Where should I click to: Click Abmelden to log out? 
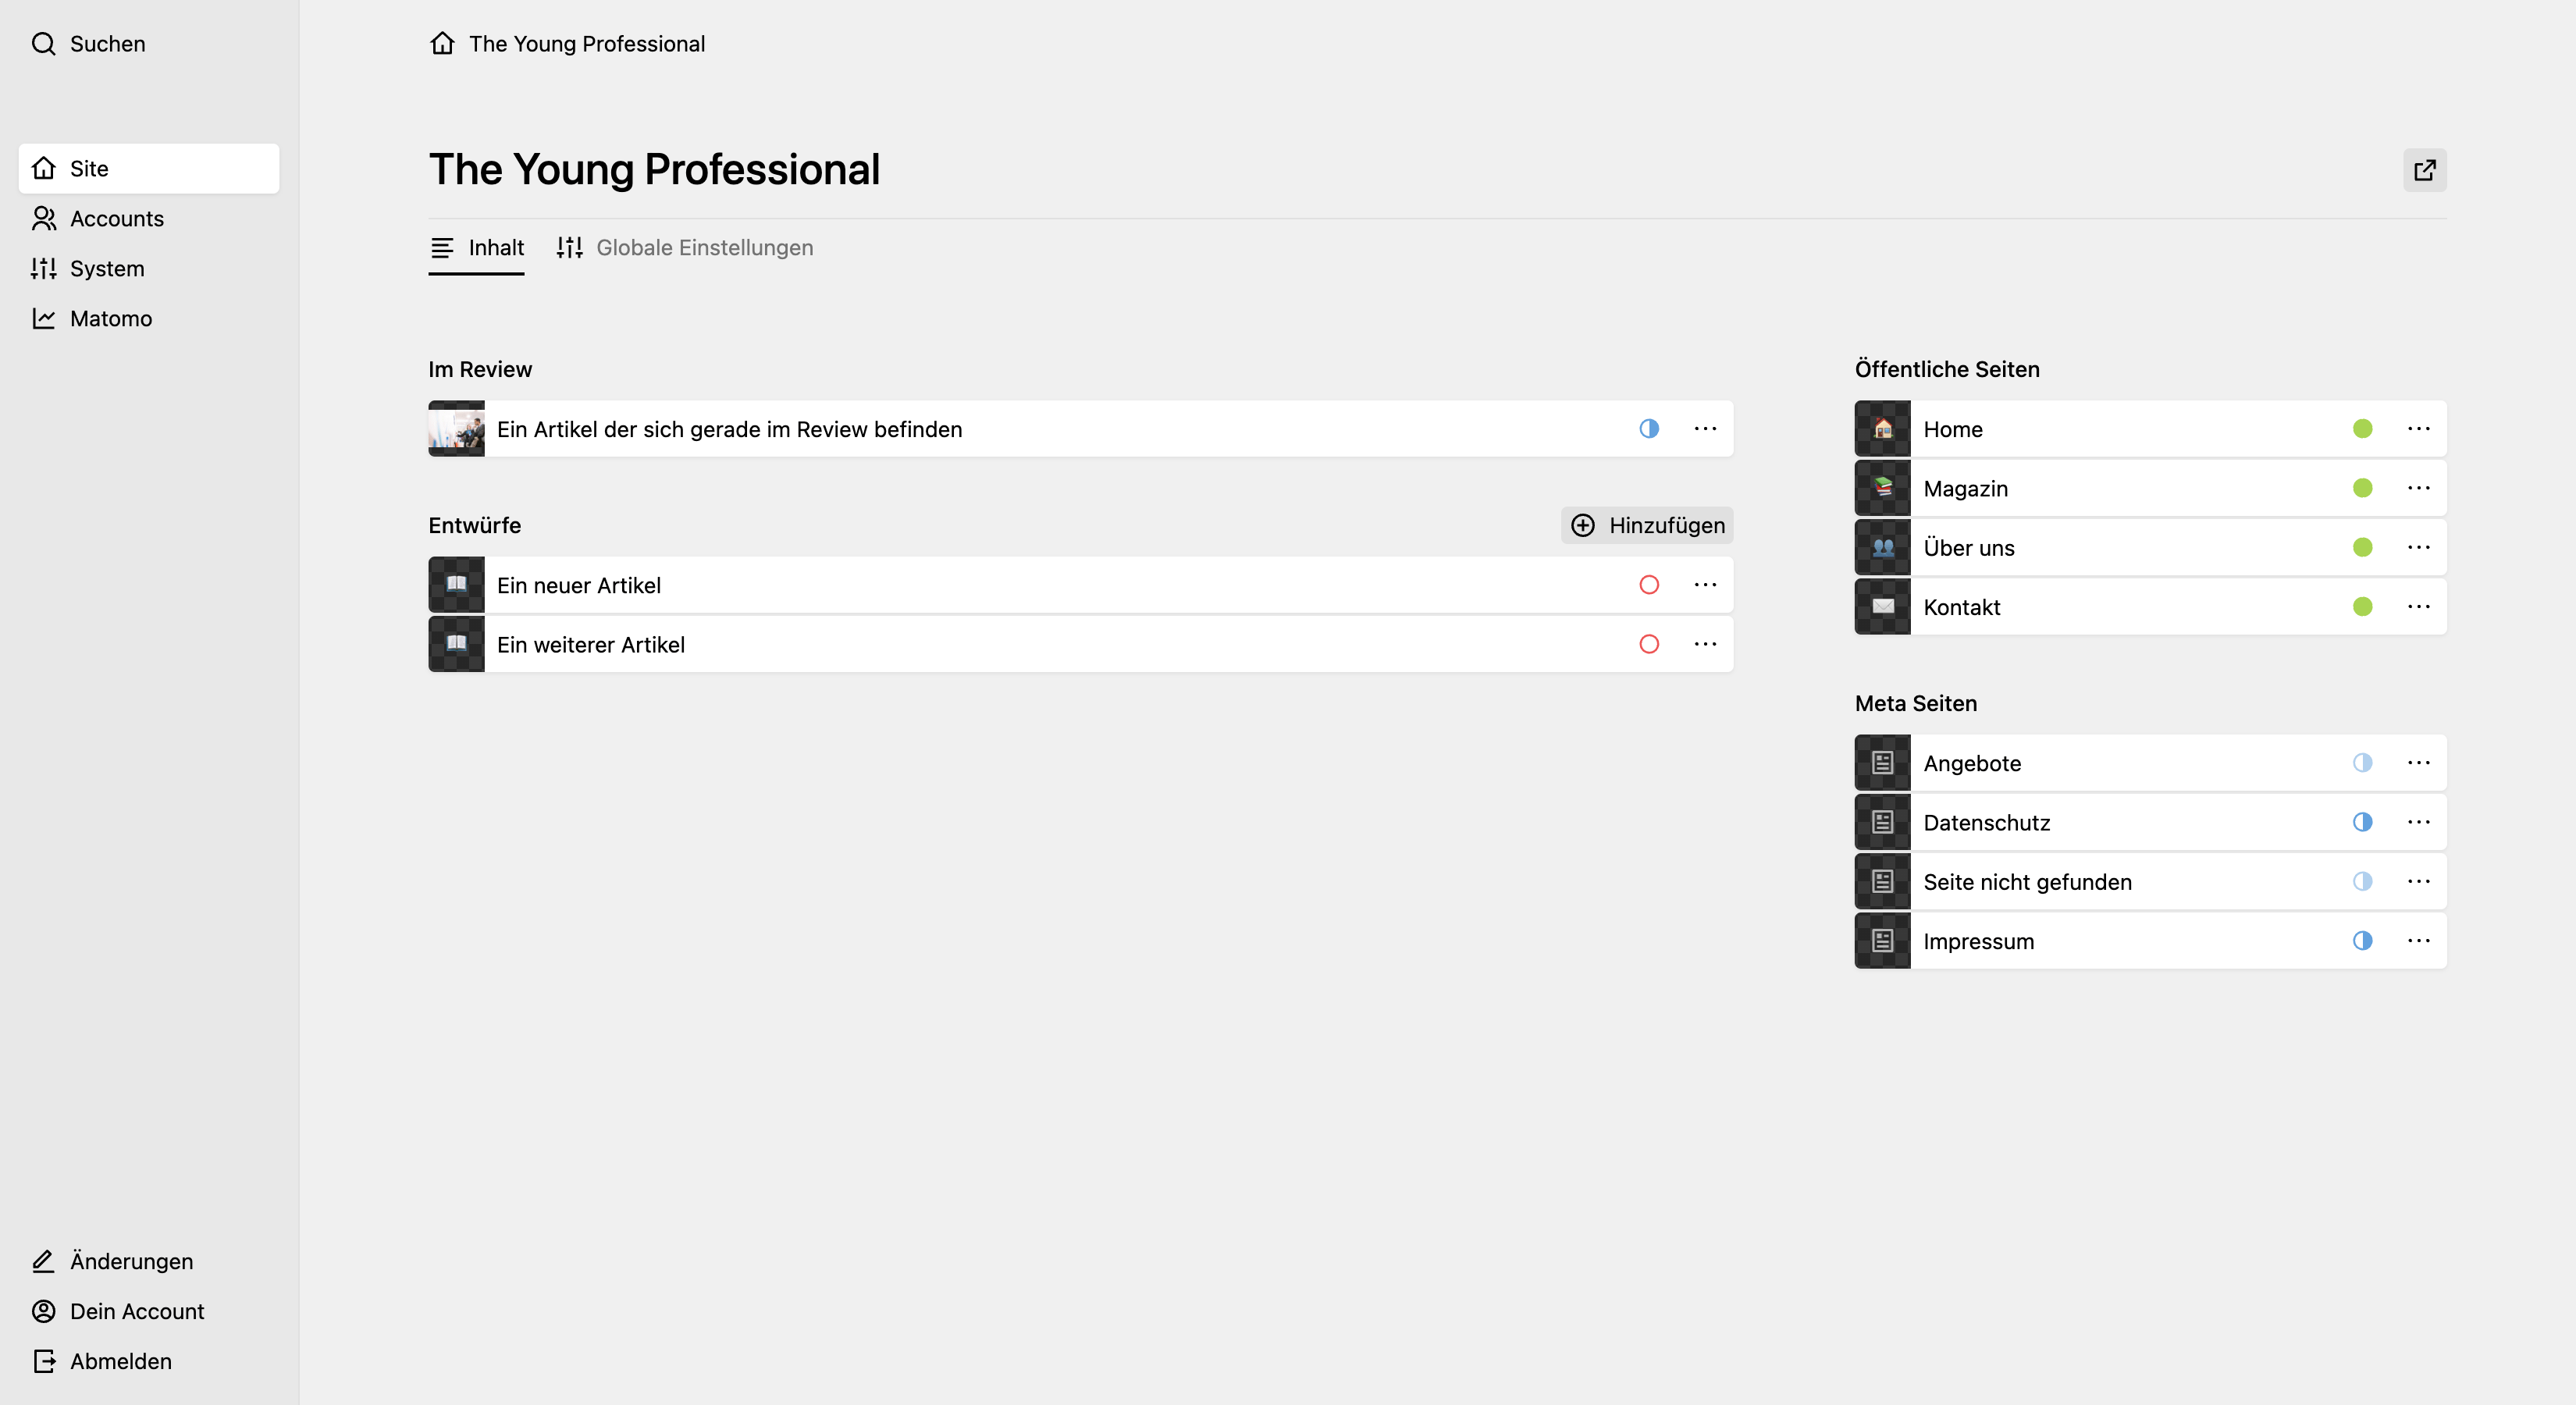pos(149,1361)
